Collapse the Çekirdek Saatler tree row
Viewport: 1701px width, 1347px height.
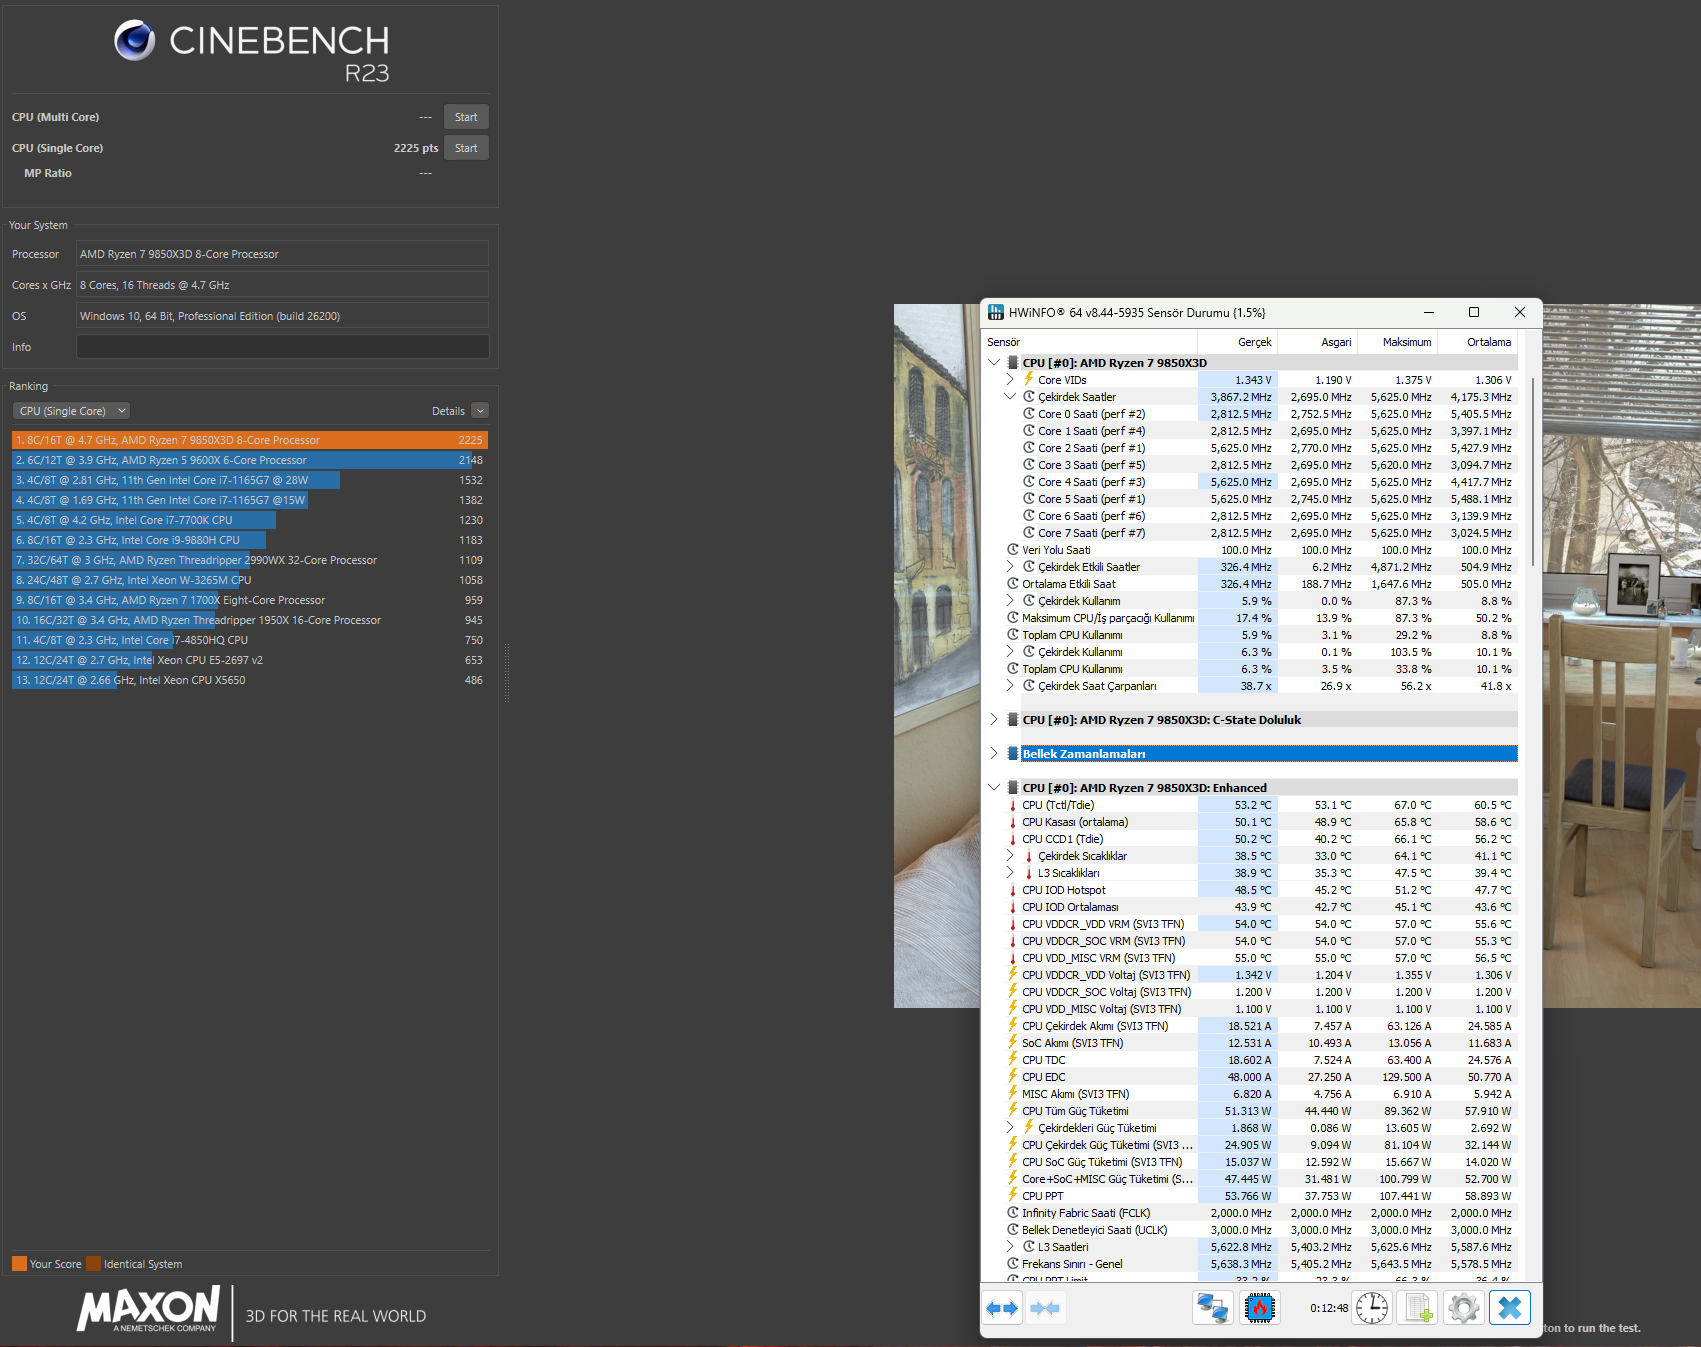(1010, 397)
